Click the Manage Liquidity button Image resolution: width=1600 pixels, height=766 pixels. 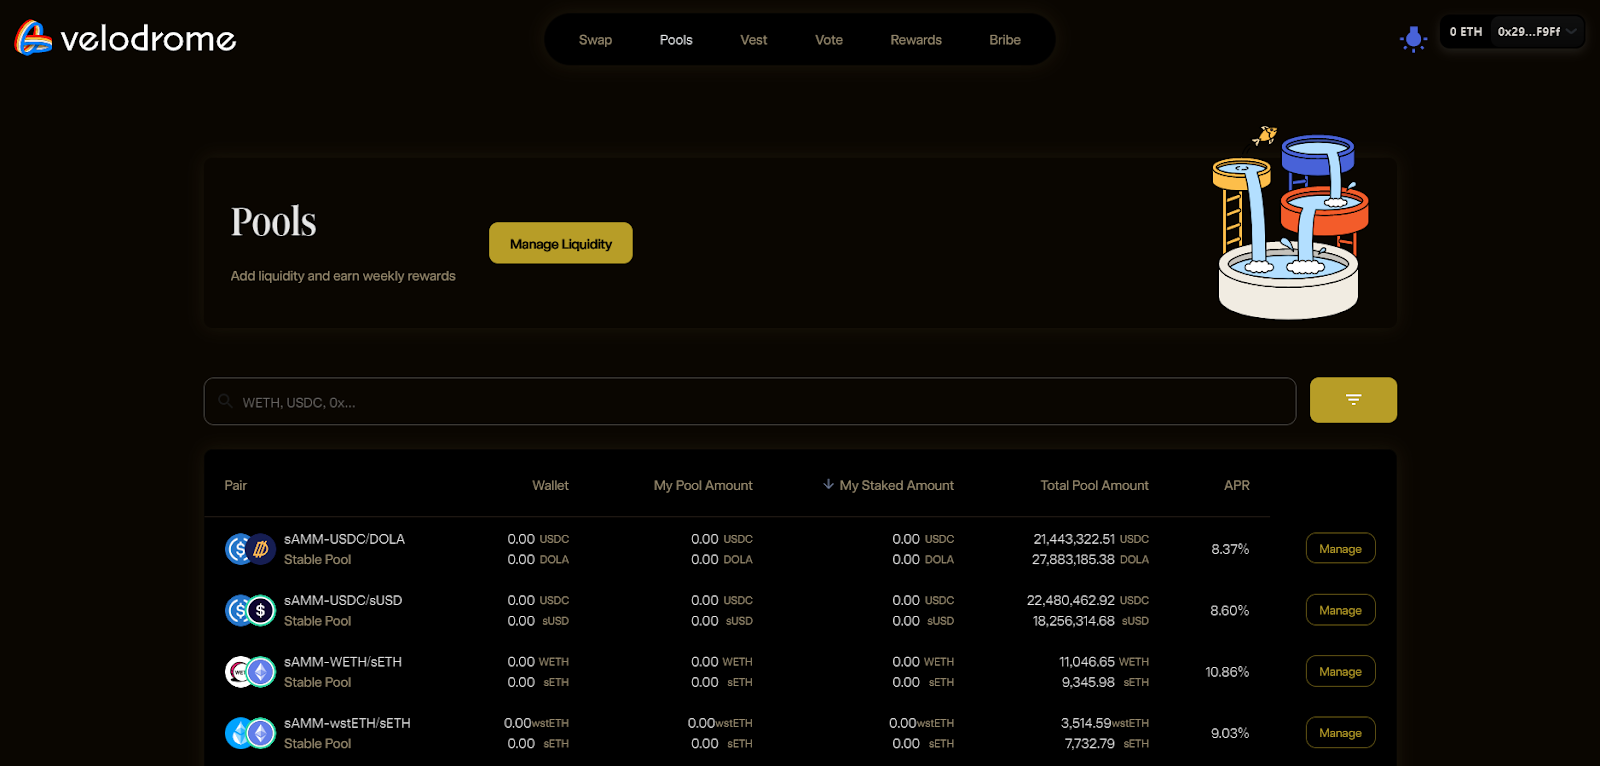(x=561, y=243)
